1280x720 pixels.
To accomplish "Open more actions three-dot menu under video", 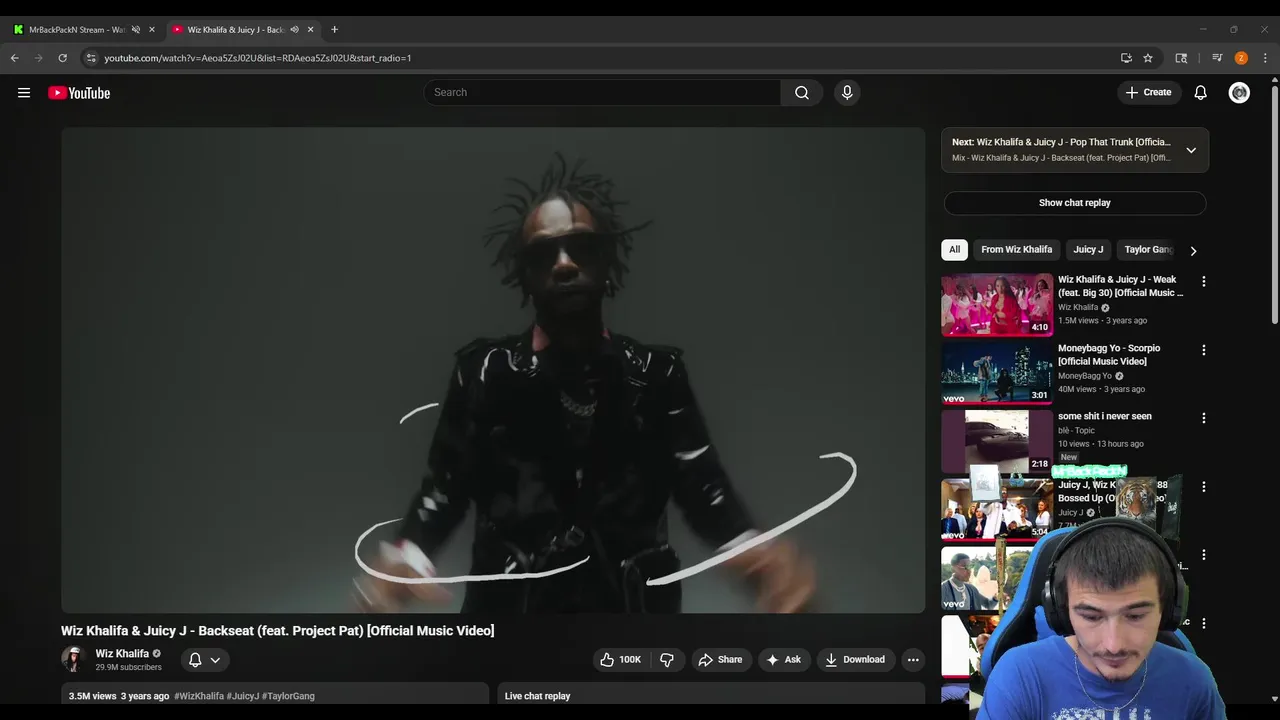I will (912, 659).
